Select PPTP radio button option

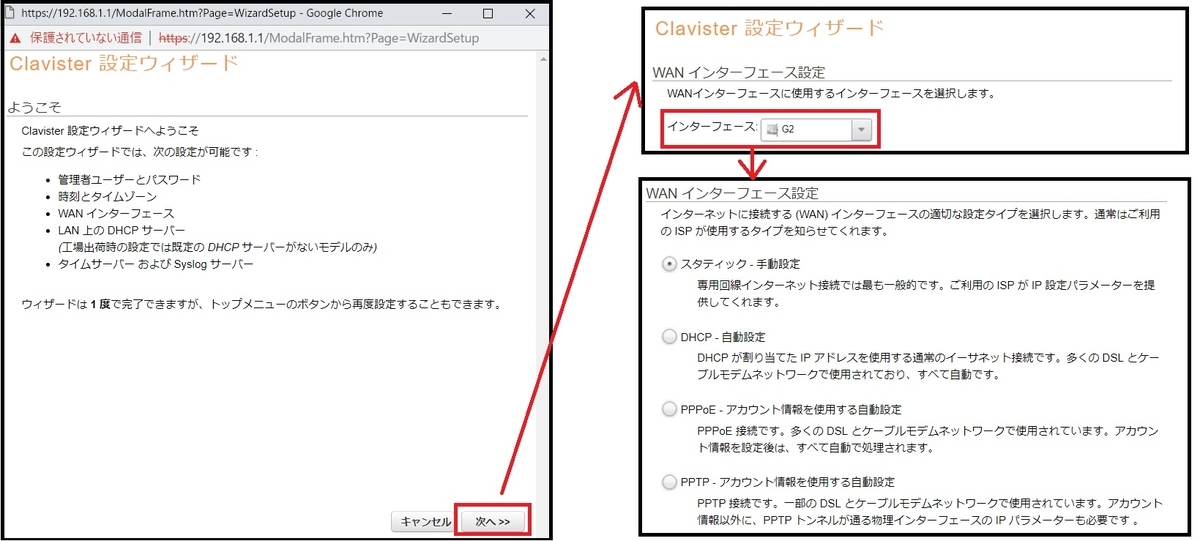coord(670,483)
